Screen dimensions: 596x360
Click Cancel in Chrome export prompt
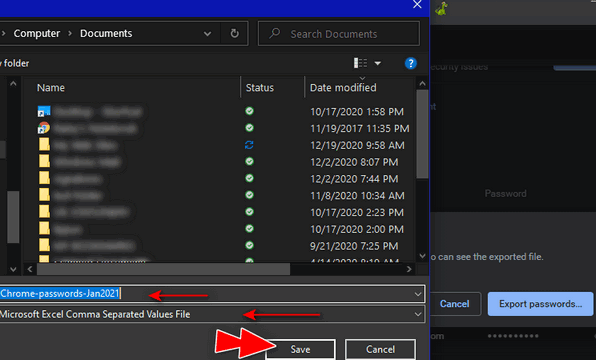(455, 304)
